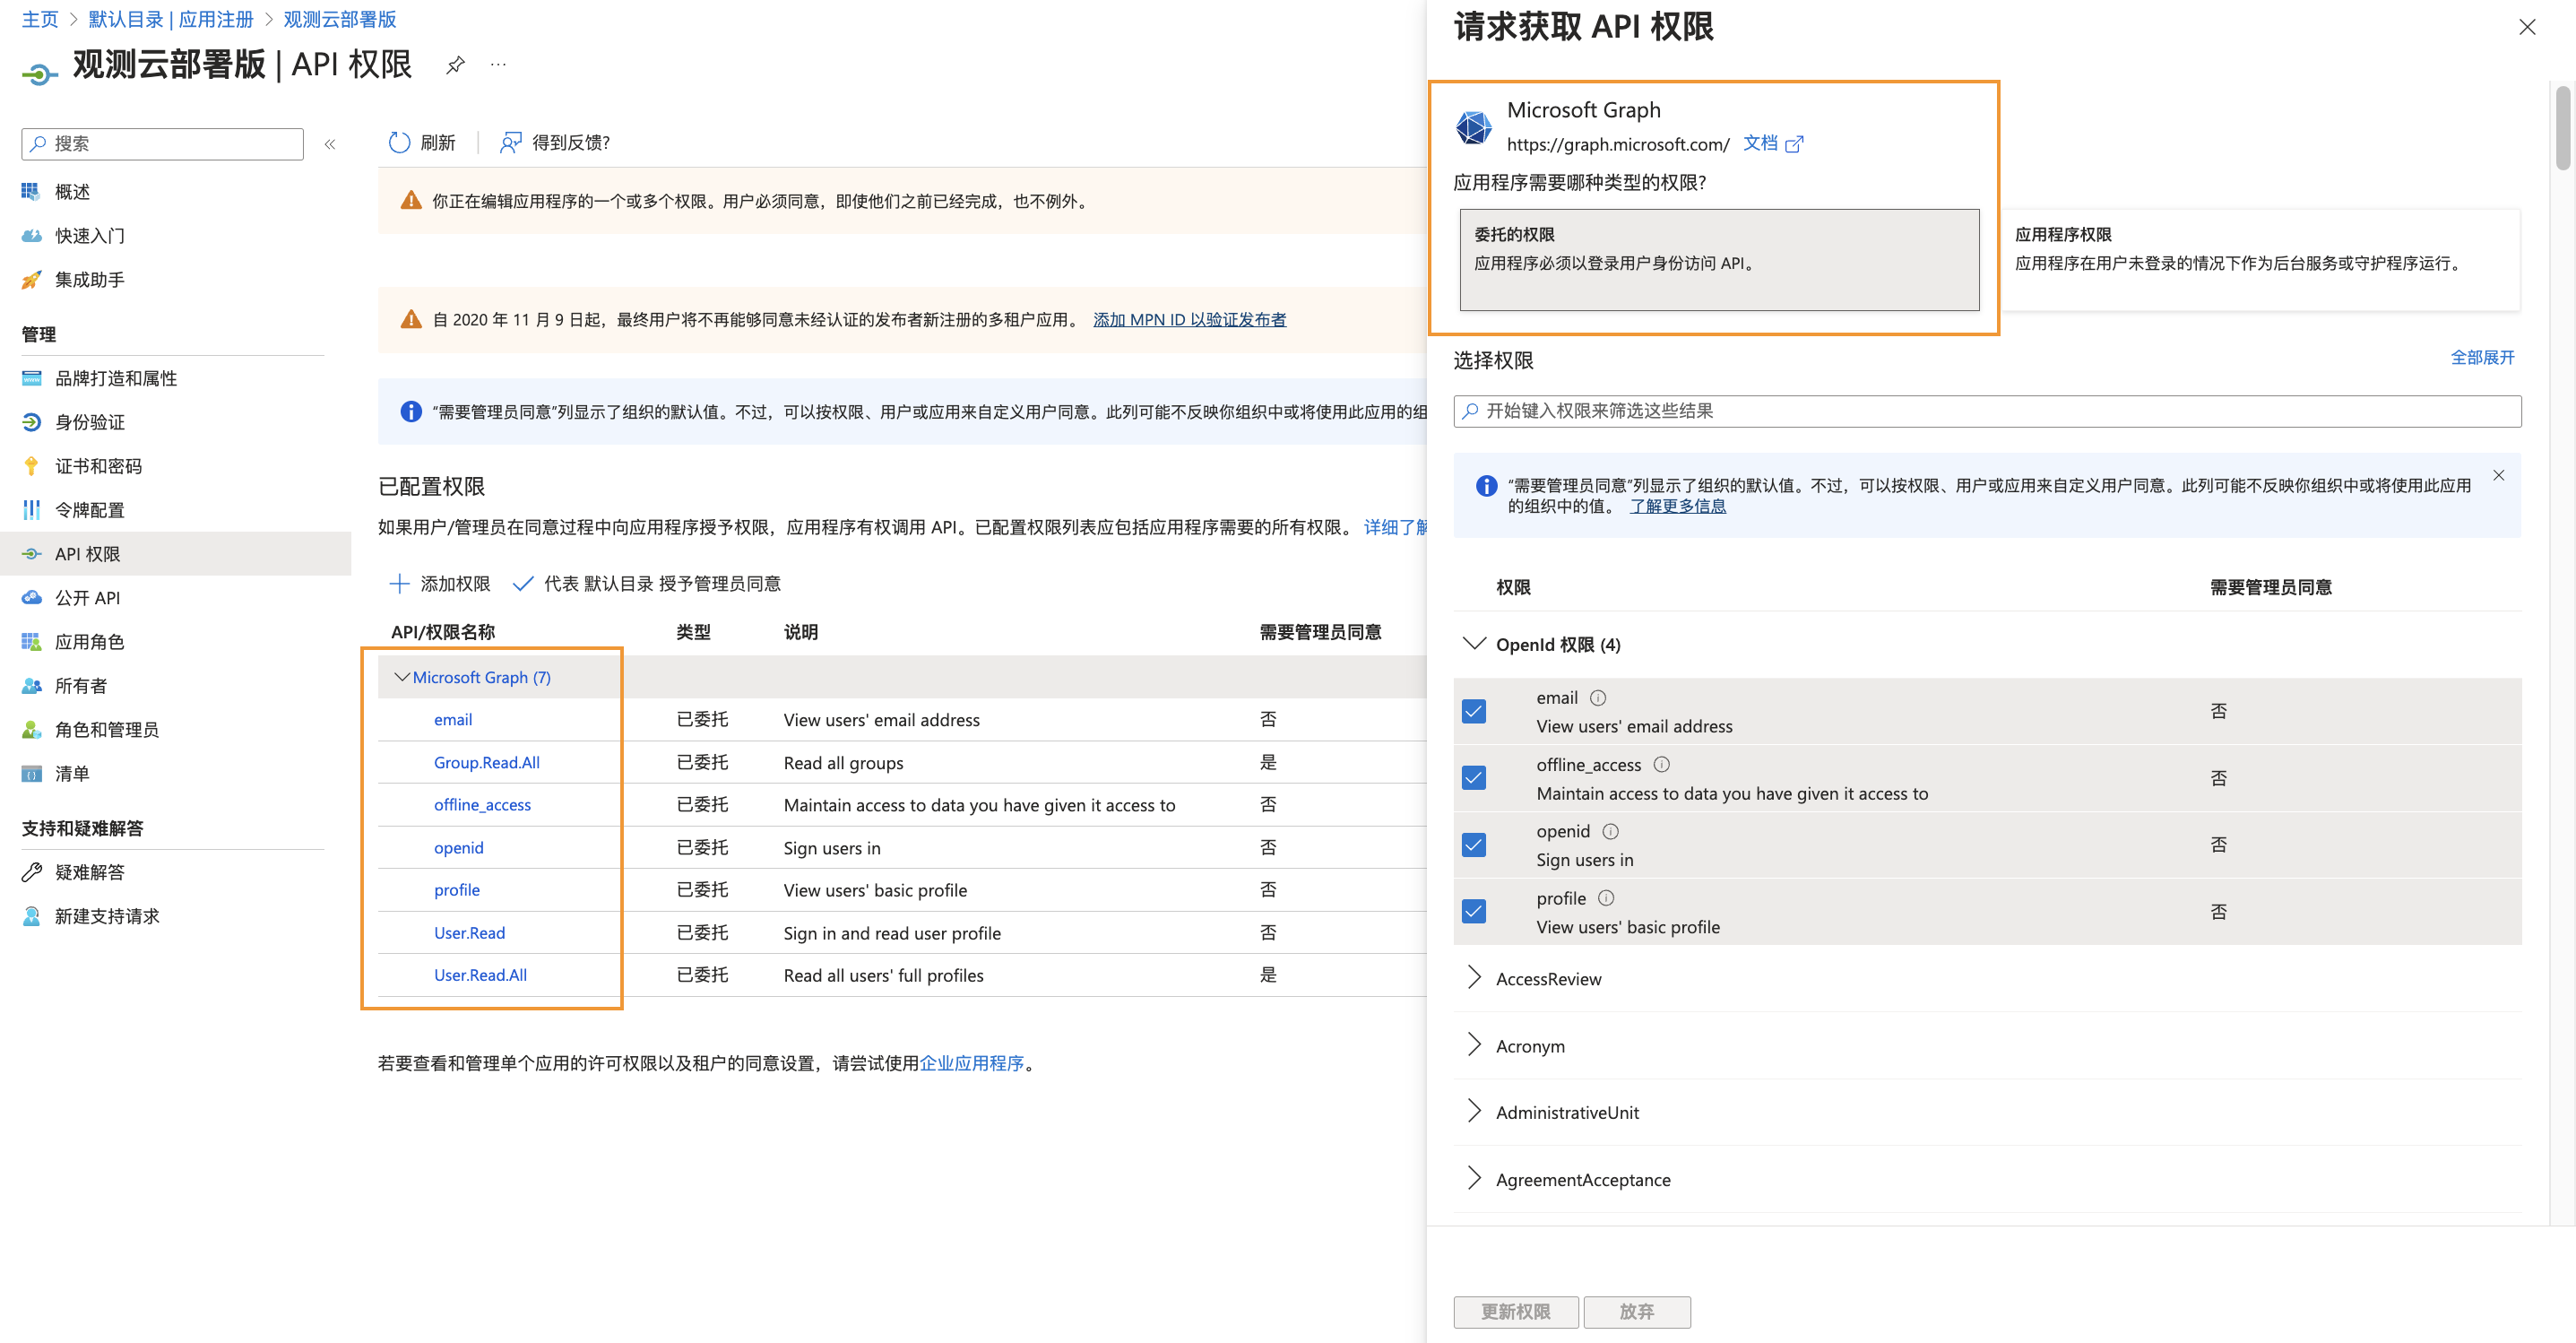Open the User.Read permission
This screenshot has height=1343, width=2576.
[x=469, y=933]
